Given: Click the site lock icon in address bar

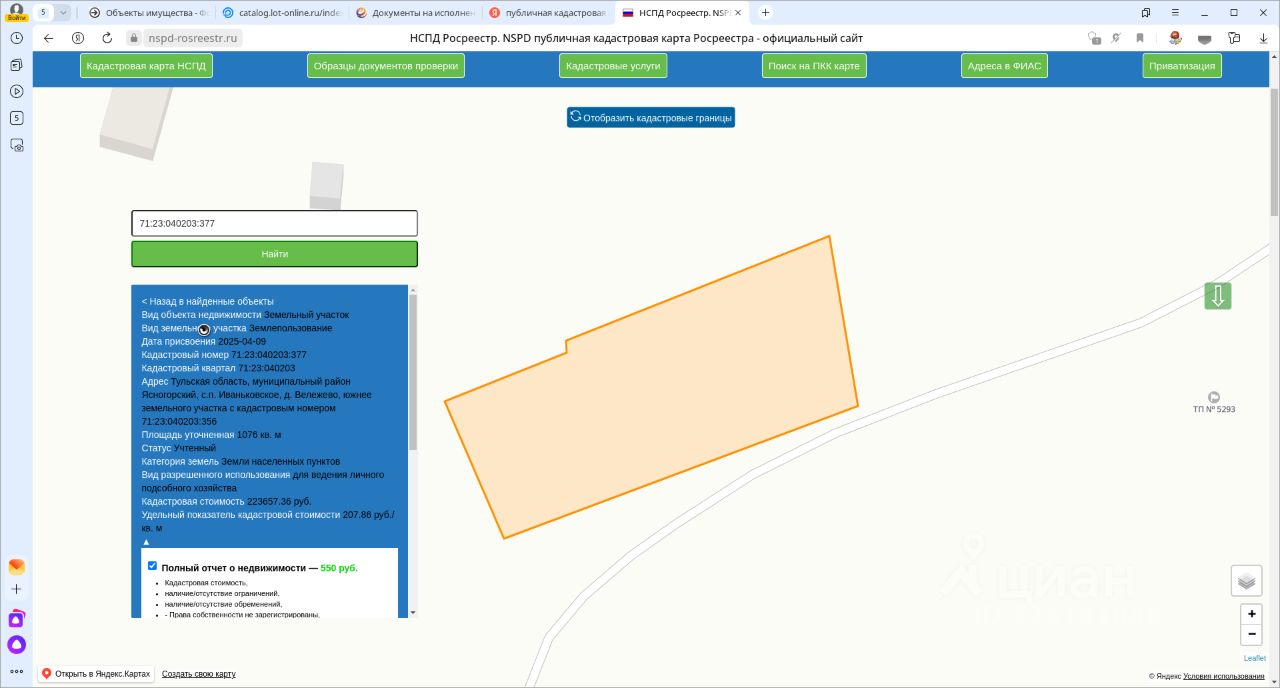Looking at the screenshot, I should pos(133,38).
